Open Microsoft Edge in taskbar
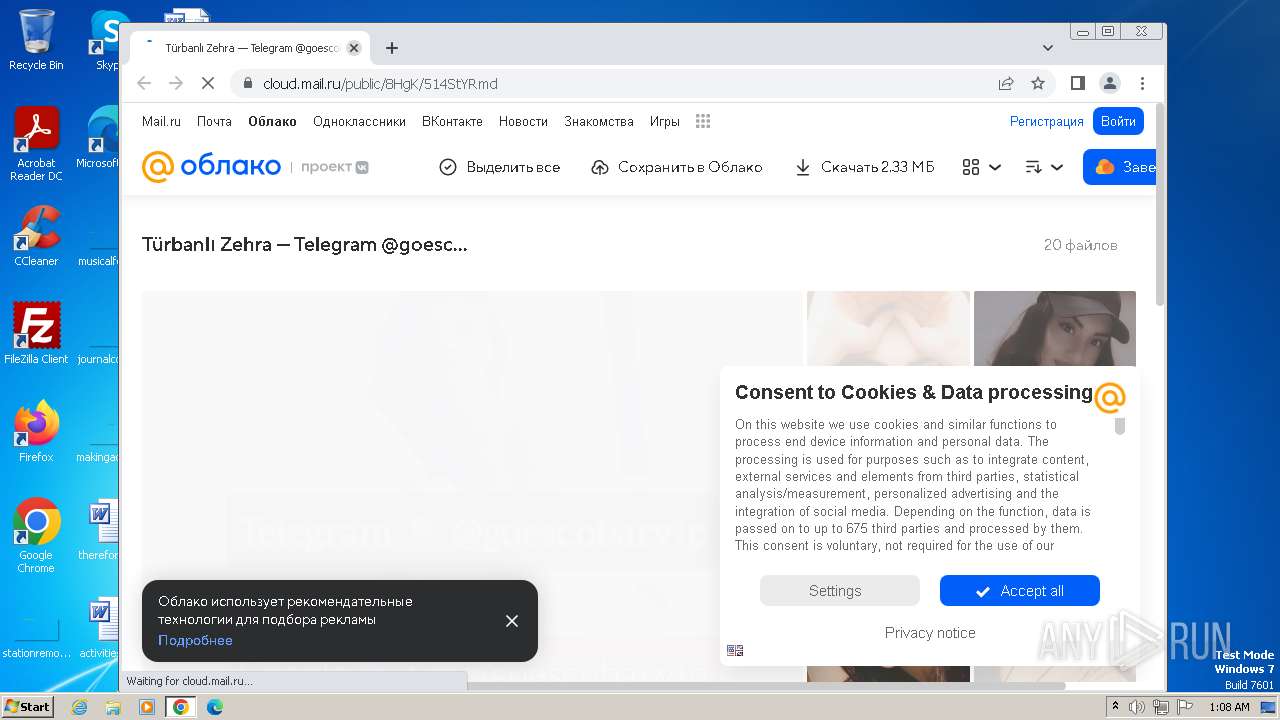Image resolution: width=1280 pixels, height=720 pixels. tap(215, 707)
